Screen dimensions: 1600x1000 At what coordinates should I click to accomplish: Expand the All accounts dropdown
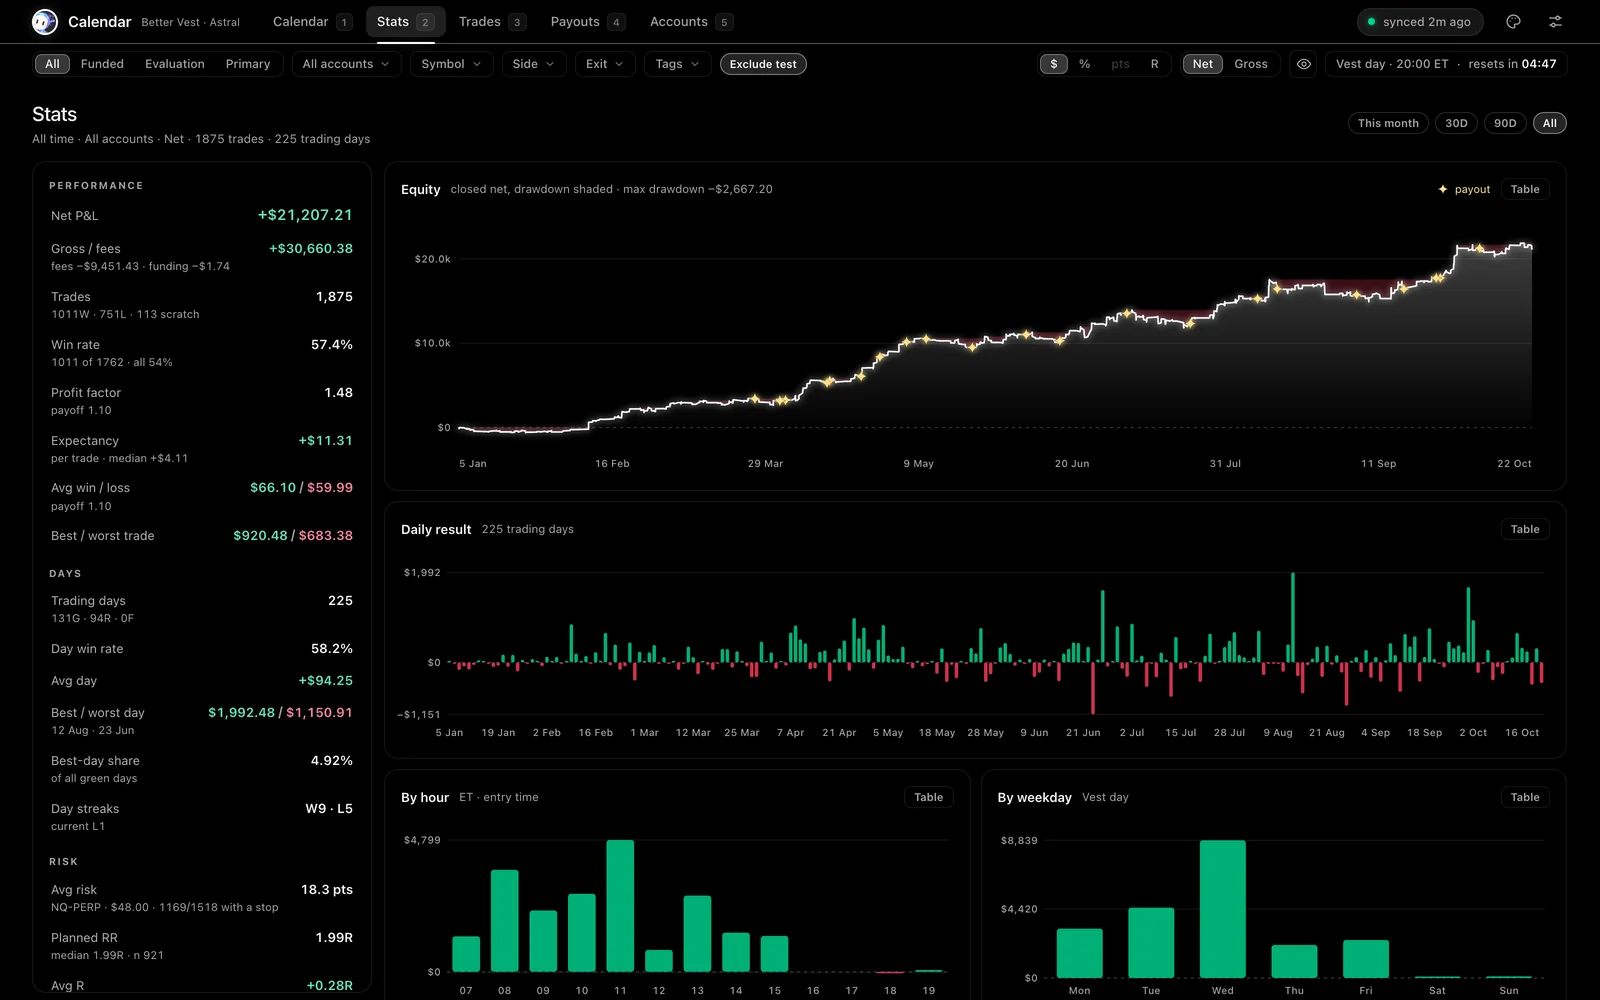(346, 64)
